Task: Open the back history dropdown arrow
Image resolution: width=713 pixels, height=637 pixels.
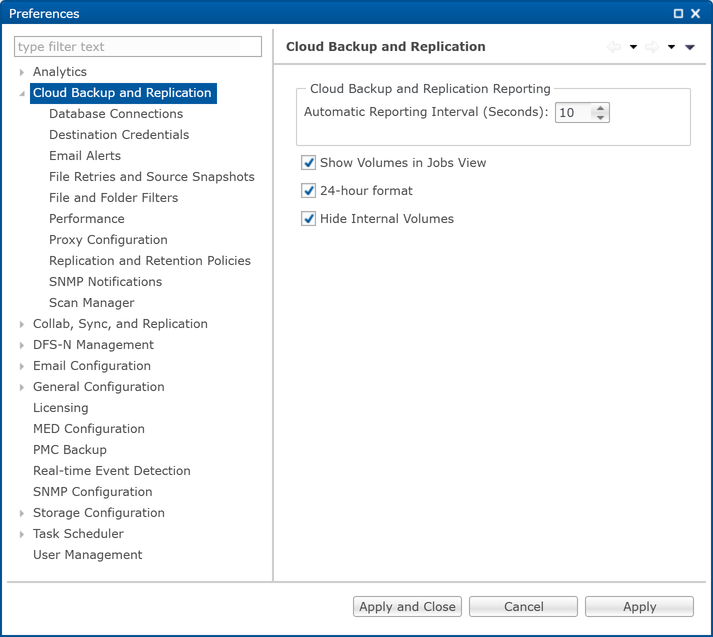Action: pyautogui.click(x=633, y=47)
